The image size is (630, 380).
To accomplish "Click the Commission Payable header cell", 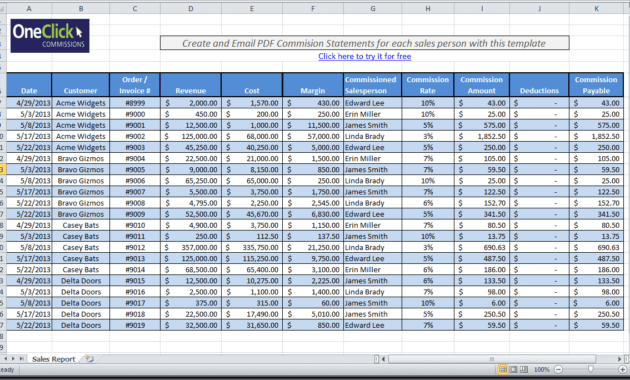I will pyautogui.click(x=596, y=85).
